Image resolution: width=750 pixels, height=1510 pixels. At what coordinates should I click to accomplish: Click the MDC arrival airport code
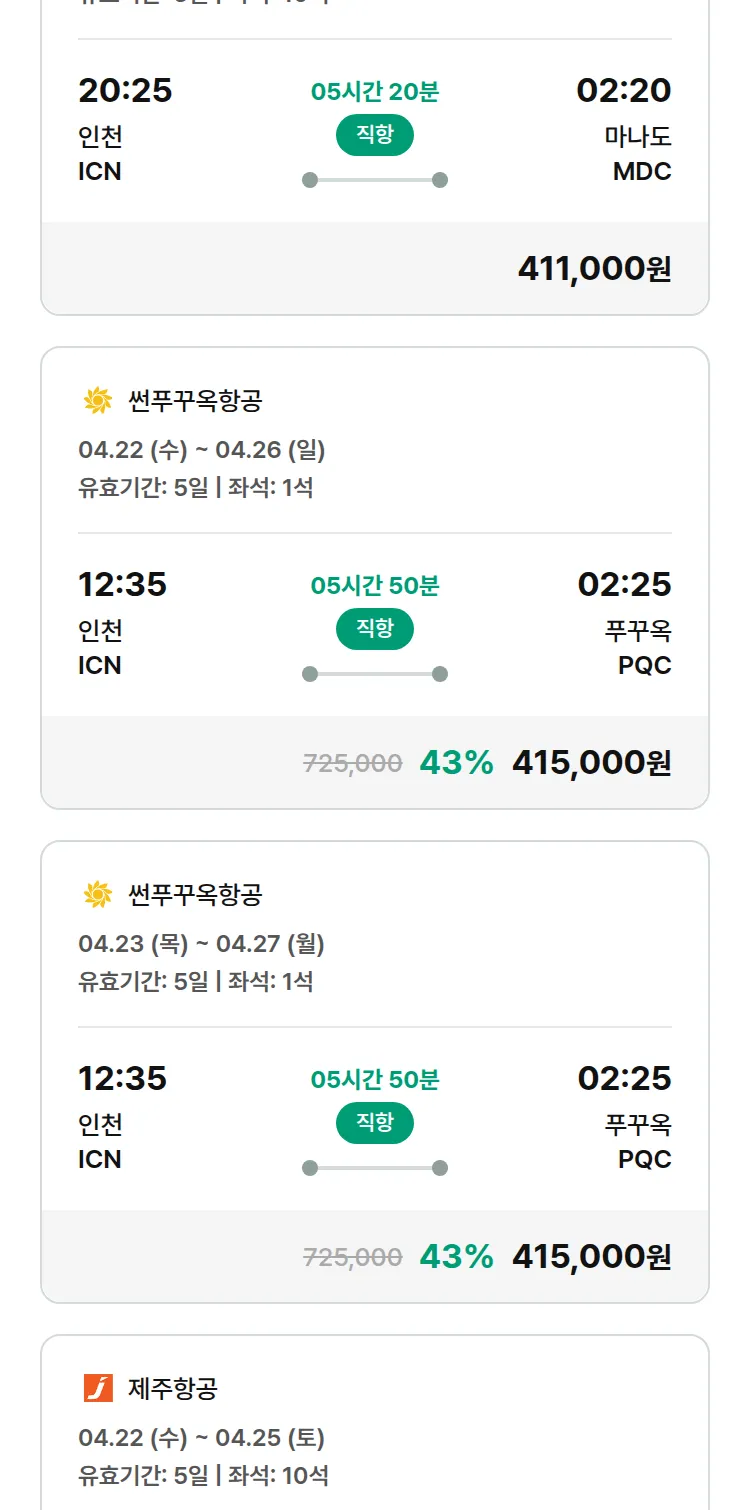pos(642,171)
